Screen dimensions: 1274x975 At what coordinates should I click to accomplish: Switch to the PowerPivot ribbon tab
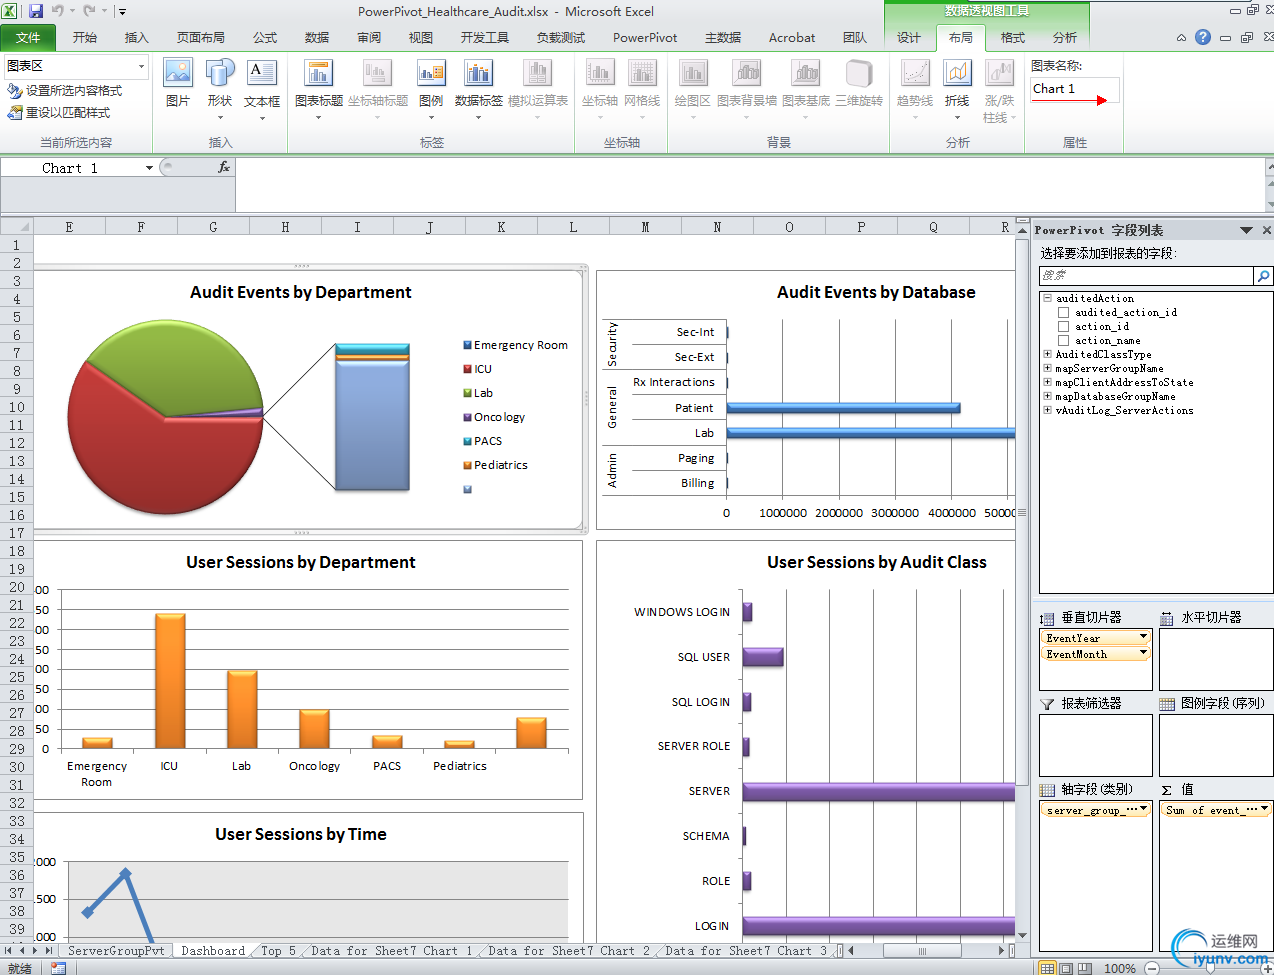pyautogui.click(x=644, y=38)
